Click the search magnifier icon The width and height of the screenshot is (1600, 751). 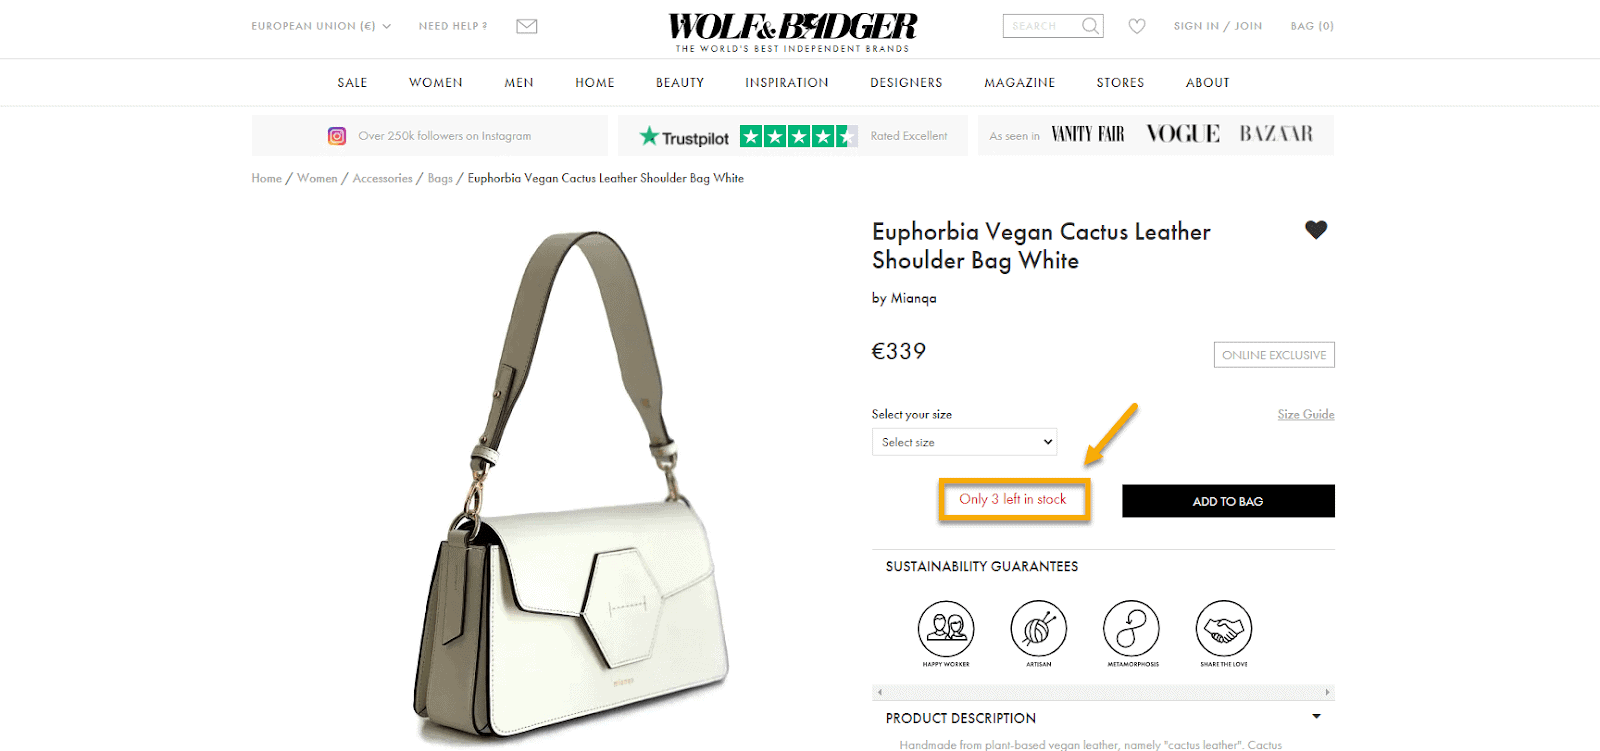click(1090, 26)
